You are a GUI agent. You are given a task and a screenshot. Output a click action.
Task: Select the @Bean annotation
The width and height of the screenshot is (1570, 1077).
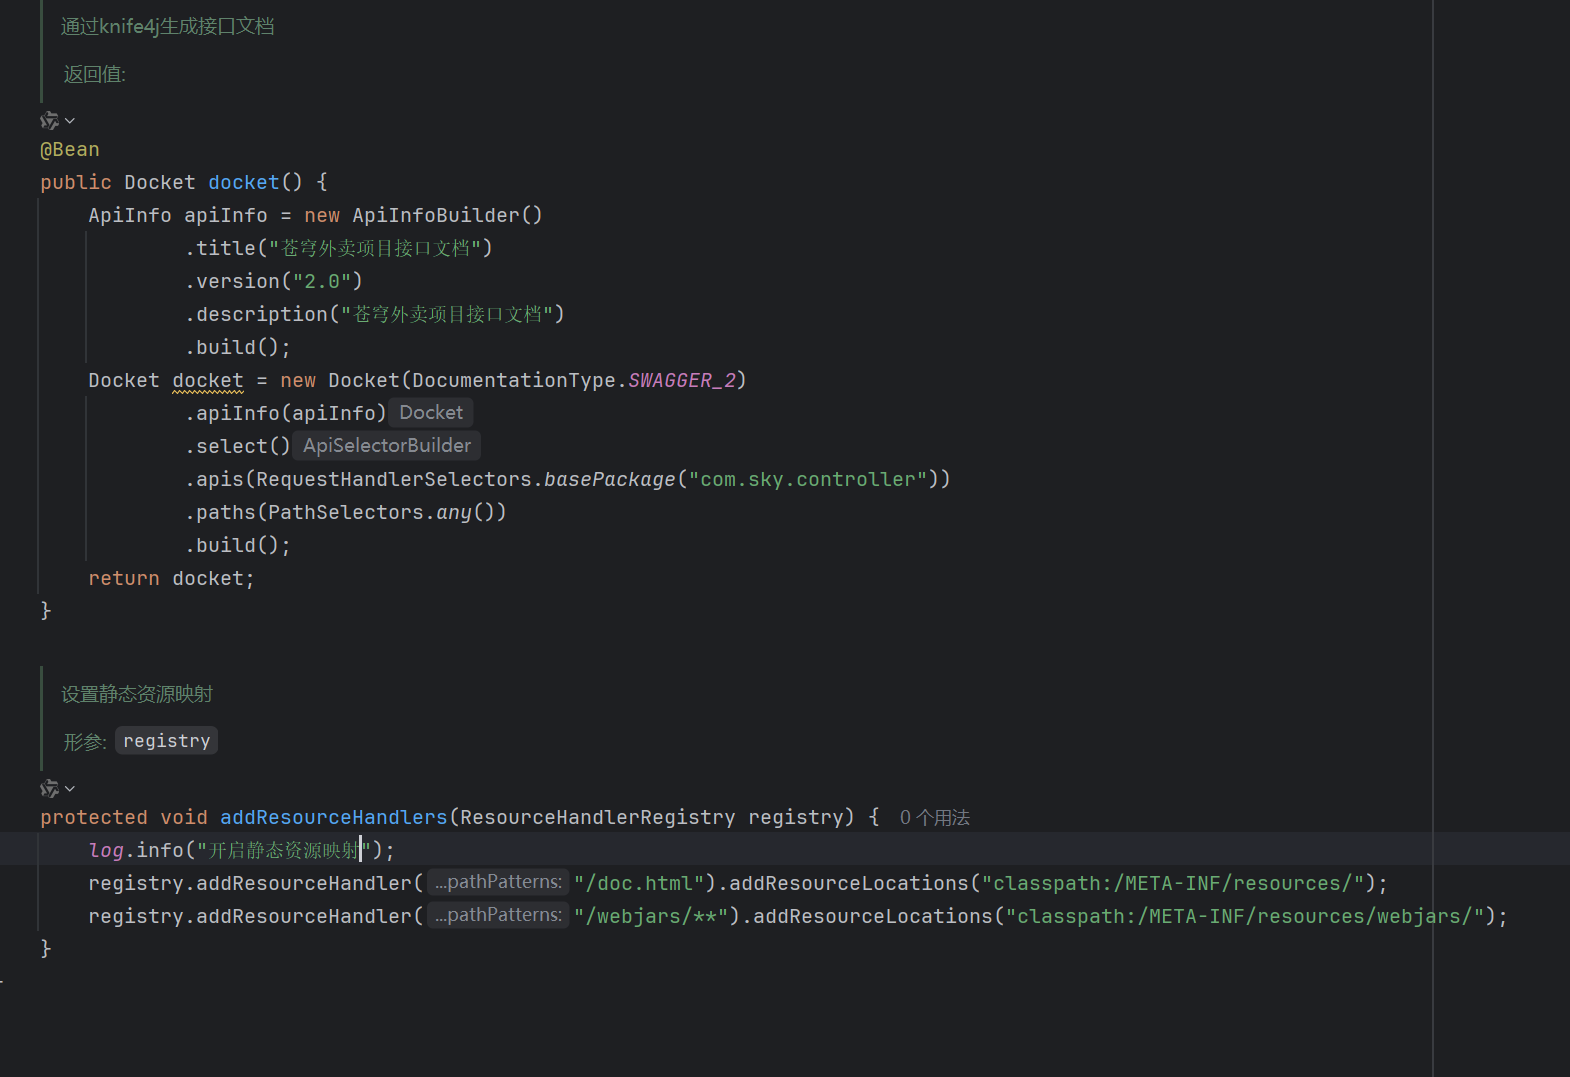click(70, 150)
